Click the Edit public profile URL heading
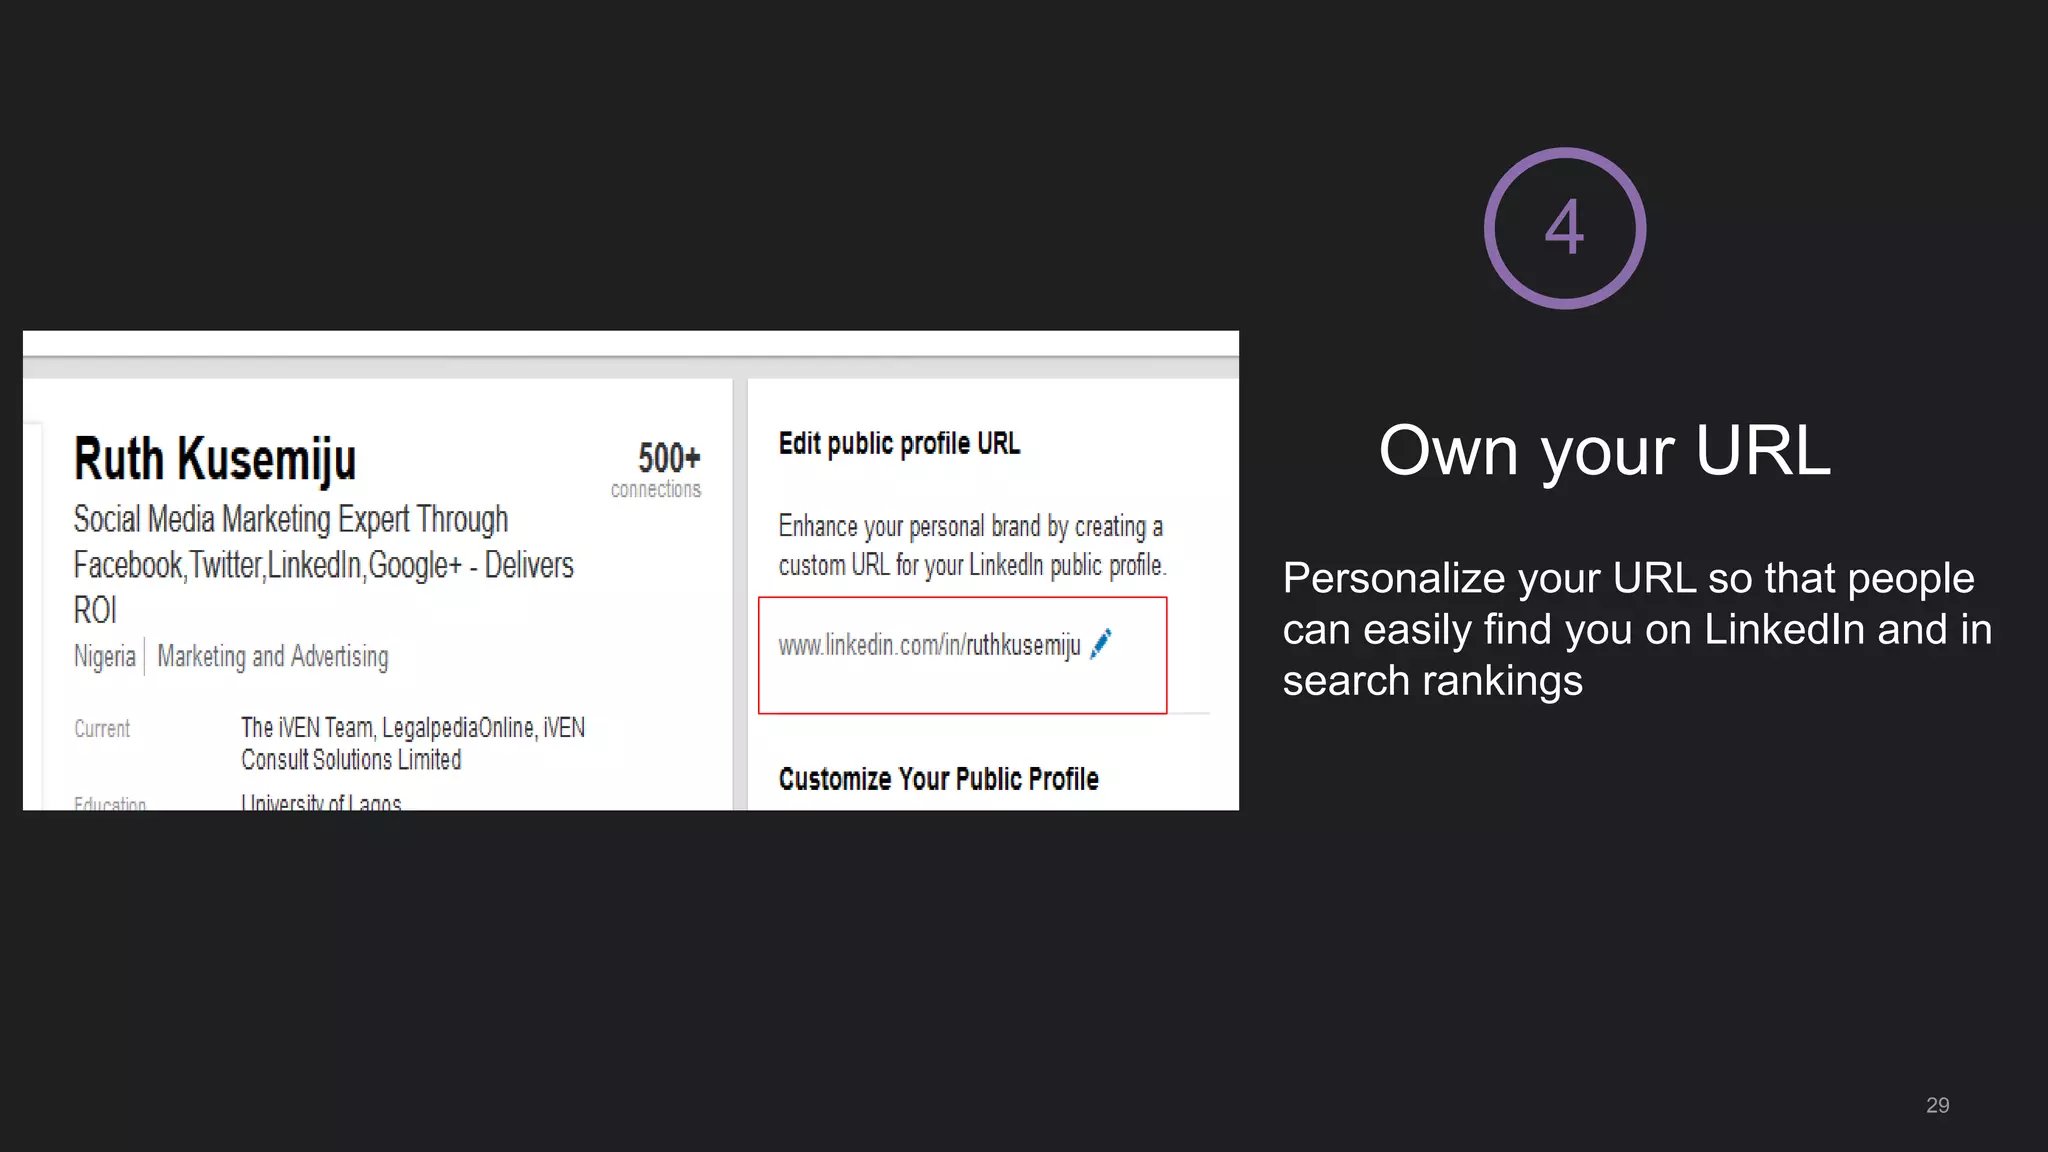 899,443
